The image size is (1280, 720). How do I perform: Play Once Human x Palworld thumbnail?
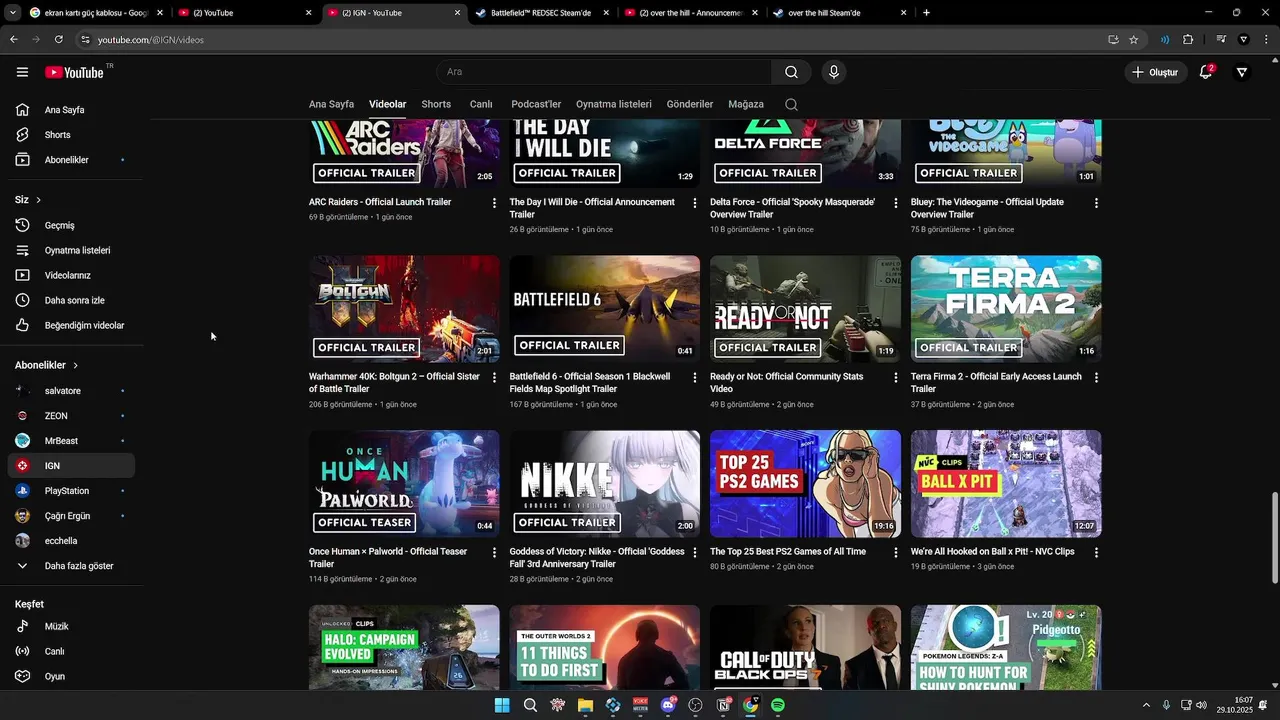404,484
